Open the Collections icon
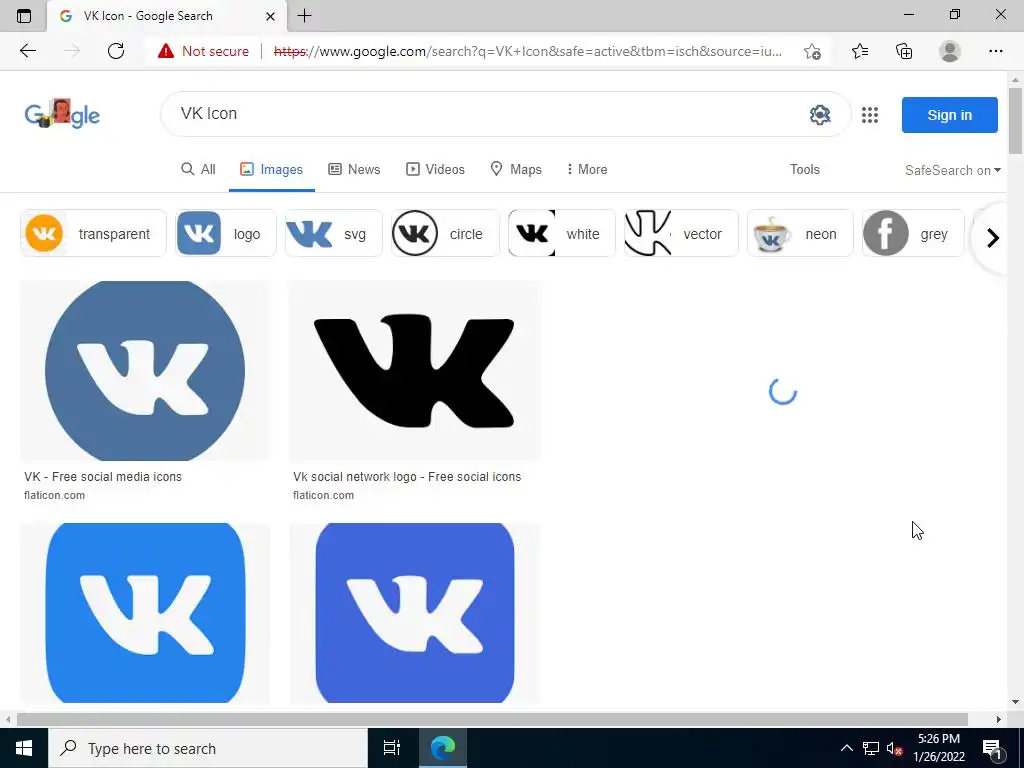 pos(904,51)
